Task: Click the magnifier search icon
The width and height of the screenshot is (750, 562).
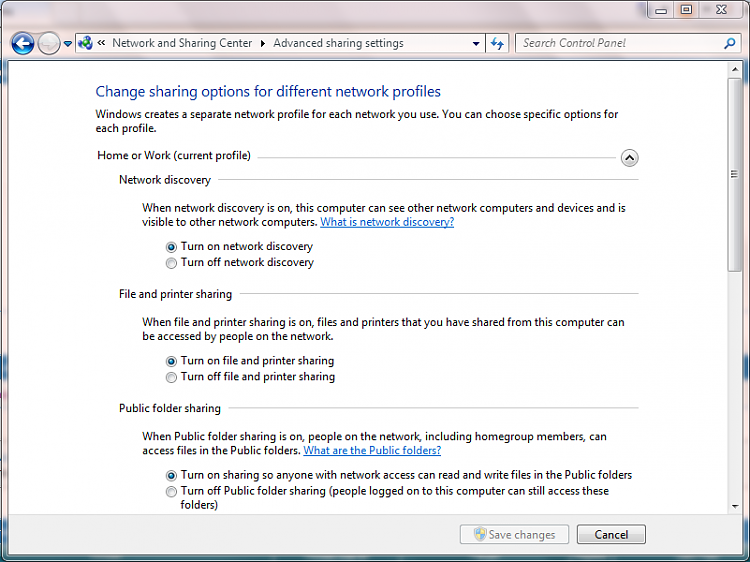Action: [x=729, y=44]
